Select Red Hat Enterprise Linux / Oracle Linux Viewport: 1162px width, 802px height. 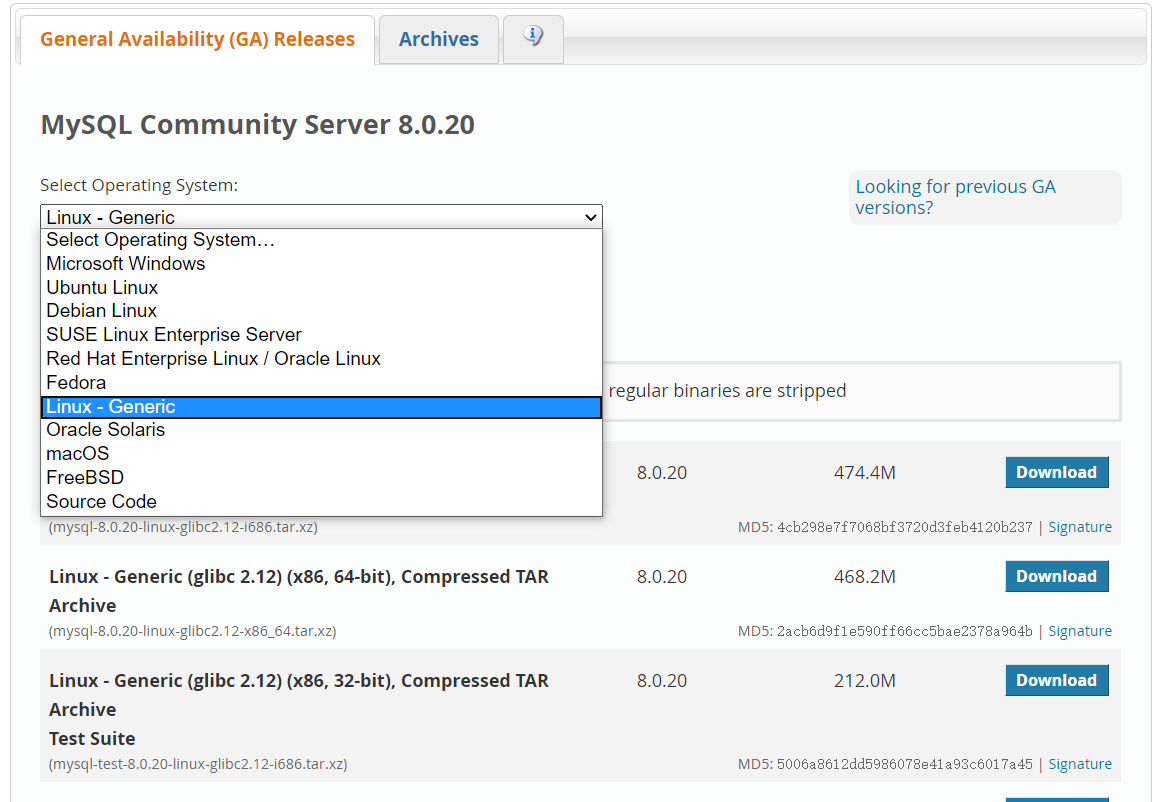click(x=213, y=359)
